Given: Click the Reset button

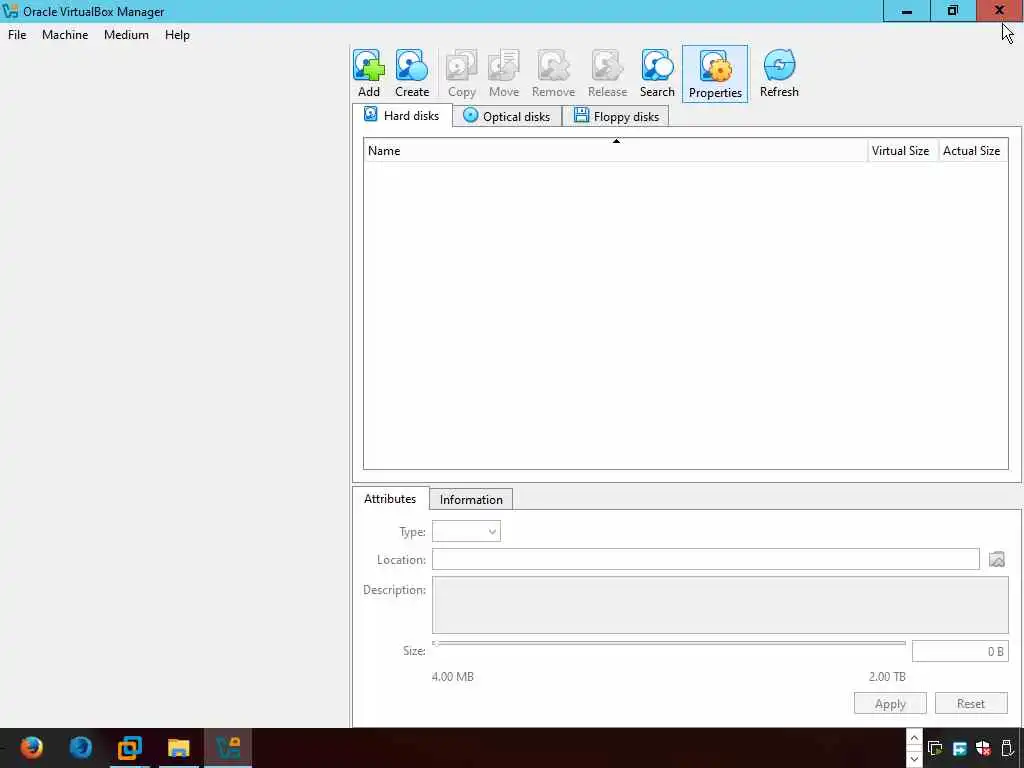Looking at the screenshot, I should coord(970,703).
